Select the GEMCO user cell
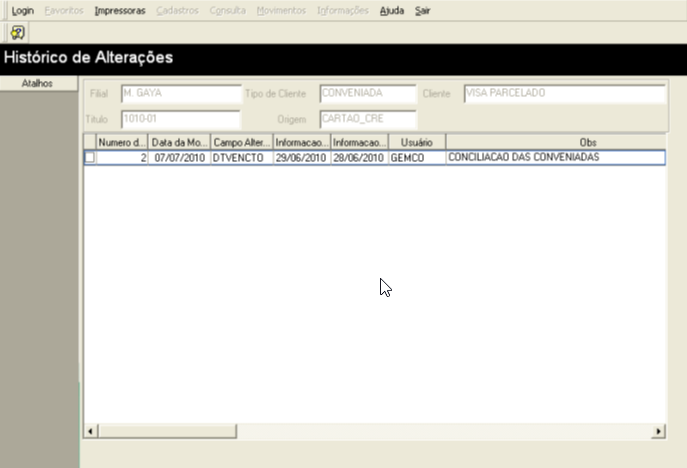Viewport: 687px width, 468px height. click(x=417, y=158)
